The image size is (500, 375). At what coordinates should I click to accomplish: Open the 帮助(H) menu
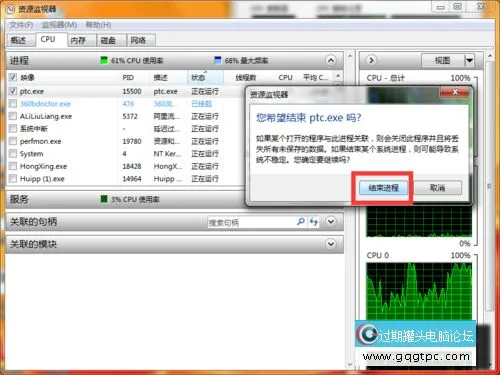point(98,25)
